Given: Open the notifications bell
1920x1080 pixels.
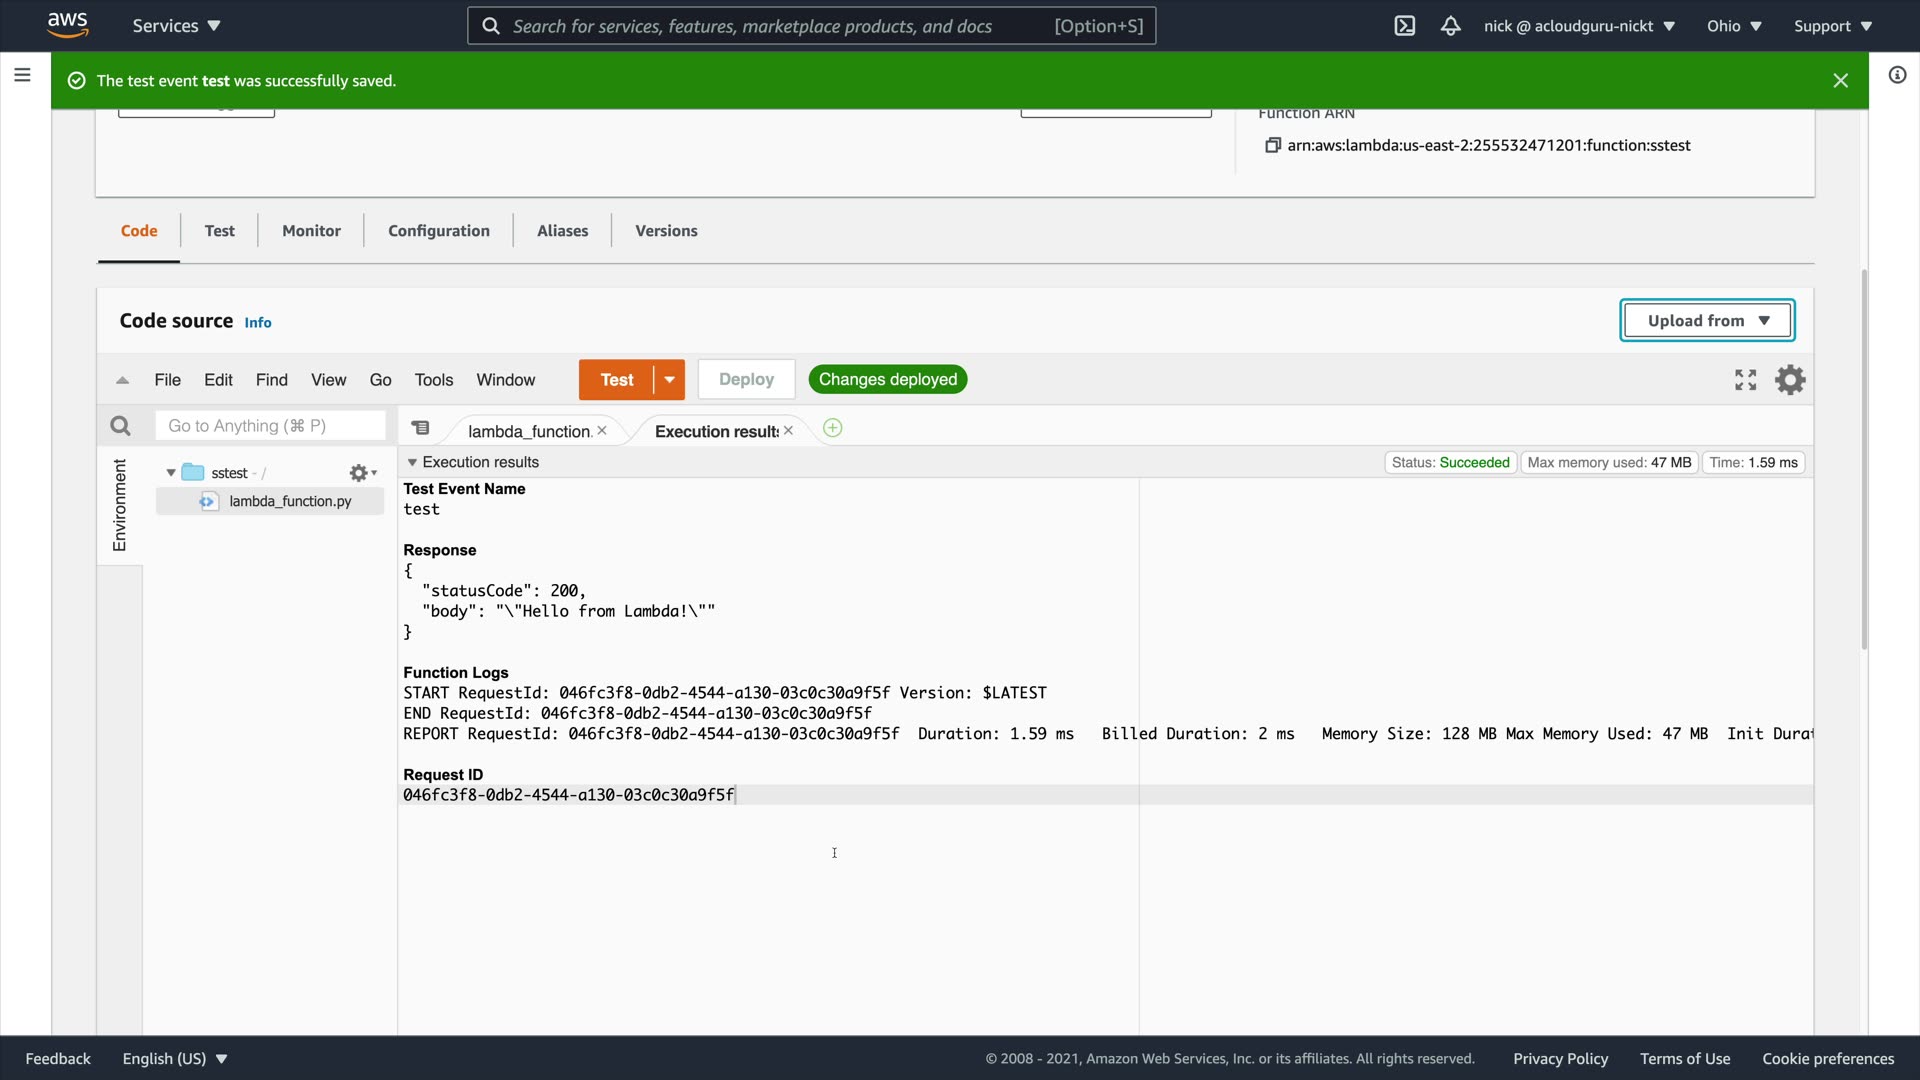Looking at the screenshot, I should pyautogui.click(x=1450, y=26).
